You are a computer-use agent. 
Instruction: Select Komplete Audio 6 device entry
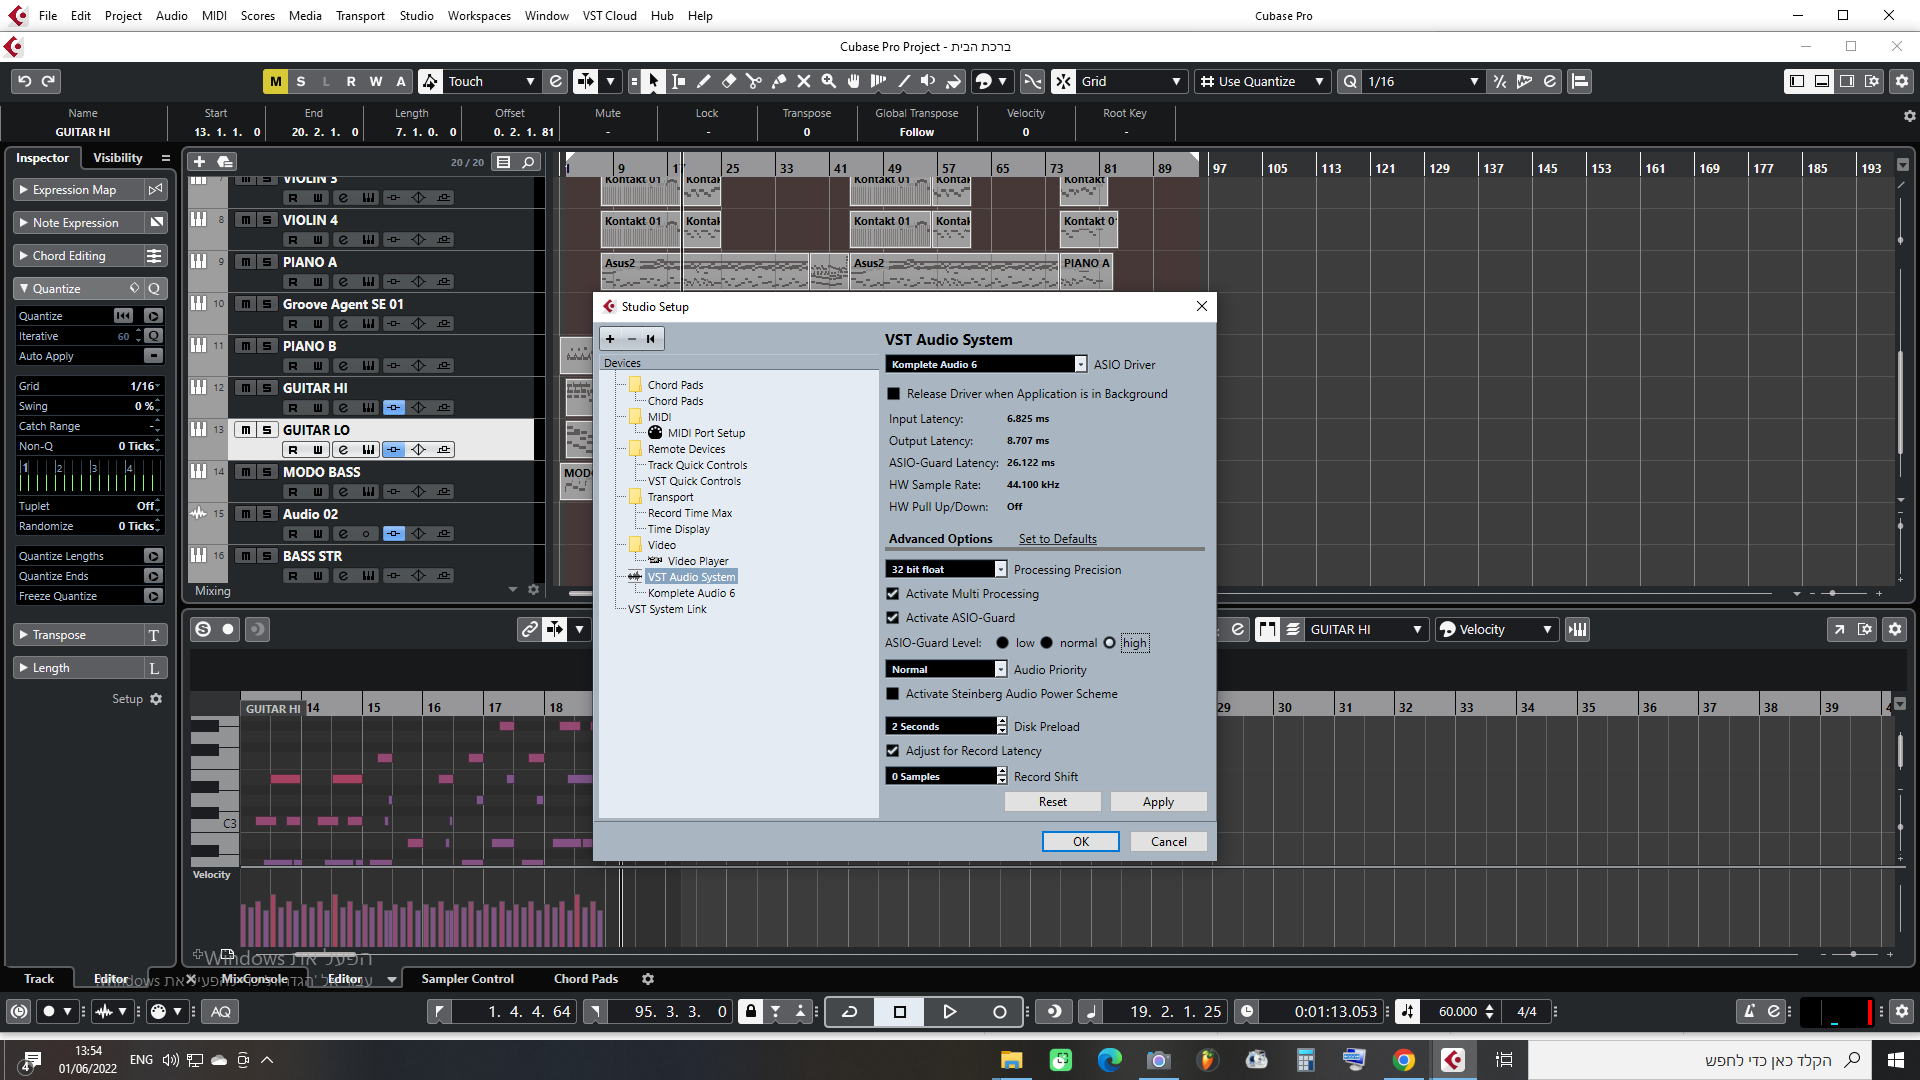pos(691,593)
